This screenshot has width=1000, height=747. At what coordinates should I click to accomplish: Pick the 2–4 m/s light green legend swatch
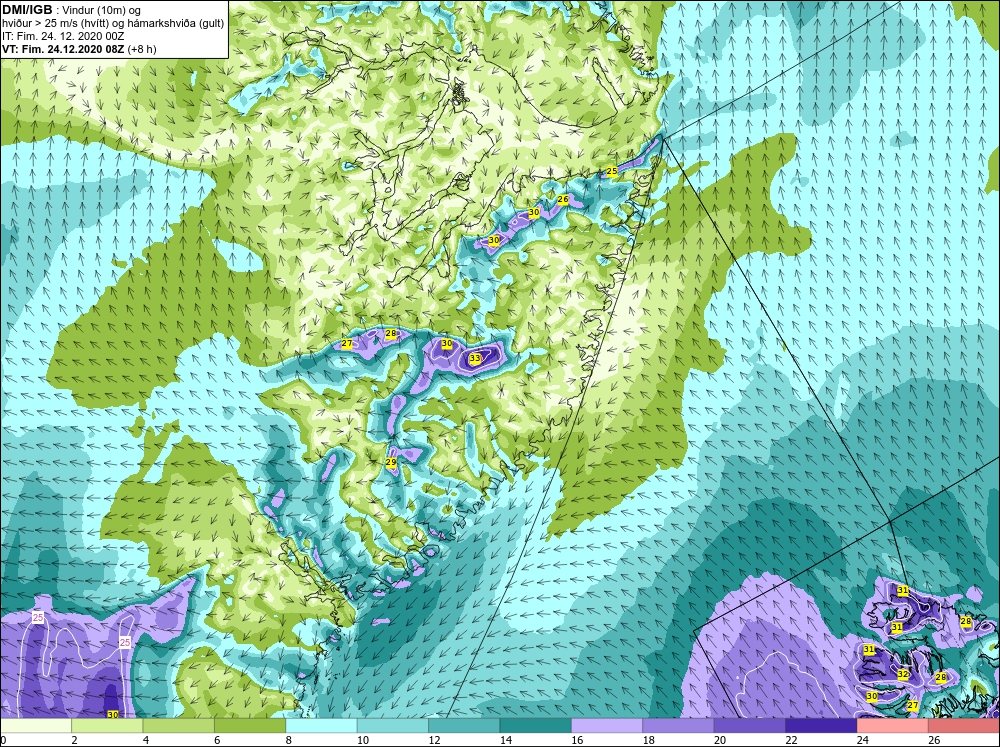click(x=107, y=725)
